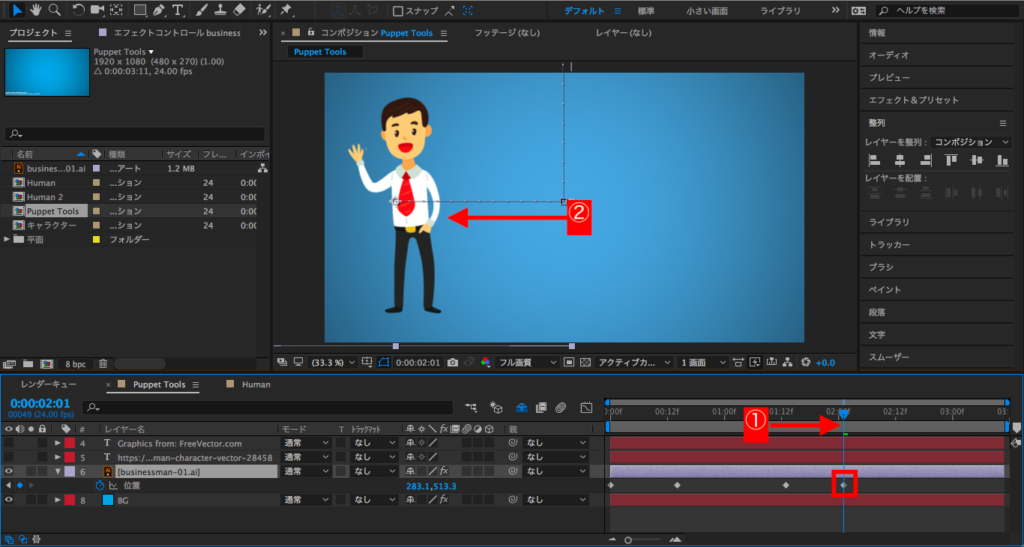This screenshot has height=547, width=1024.
Task: Choose the Pen tool in toolbar
Action: click(158, 10)
